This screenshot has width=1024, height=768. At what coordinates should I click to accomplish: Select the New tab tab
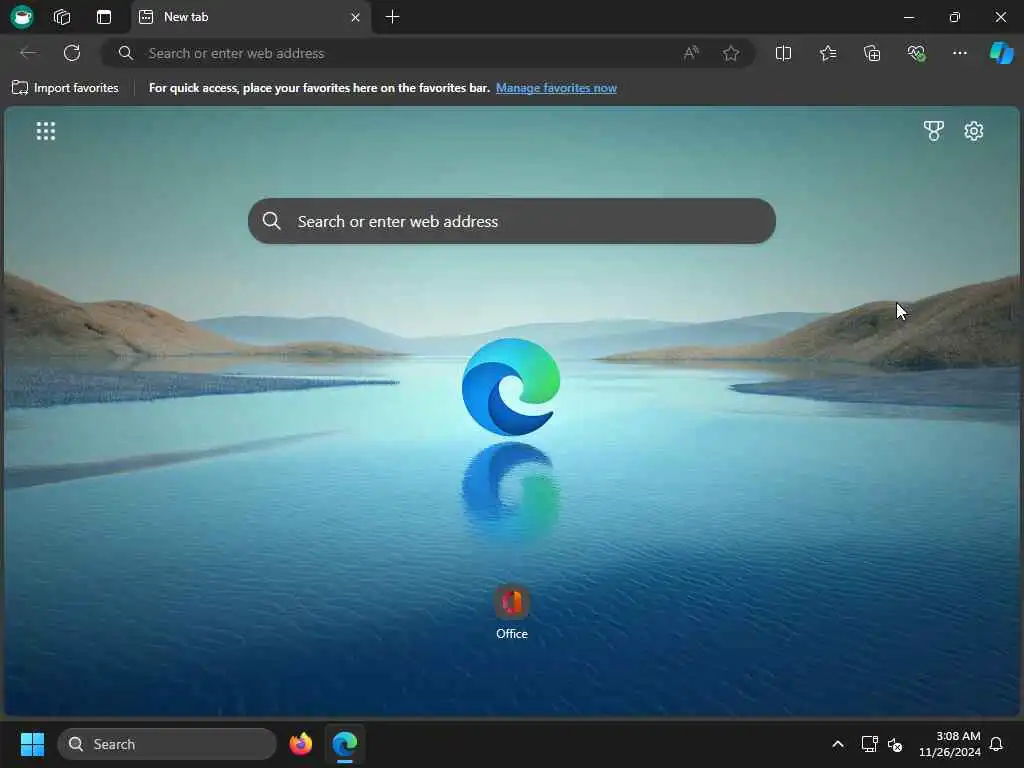(x=251, y=17)
